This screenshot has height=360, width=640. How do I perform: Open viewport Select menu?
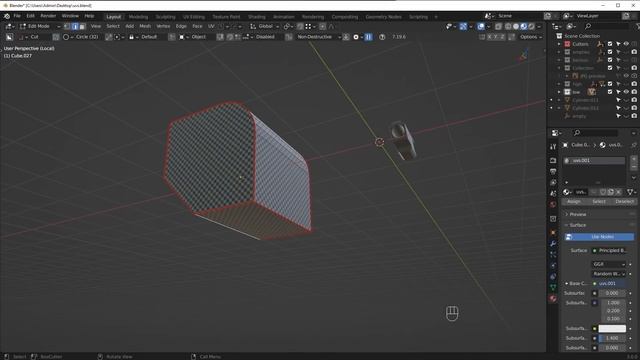pyautogui.click(x=113, y=26)
